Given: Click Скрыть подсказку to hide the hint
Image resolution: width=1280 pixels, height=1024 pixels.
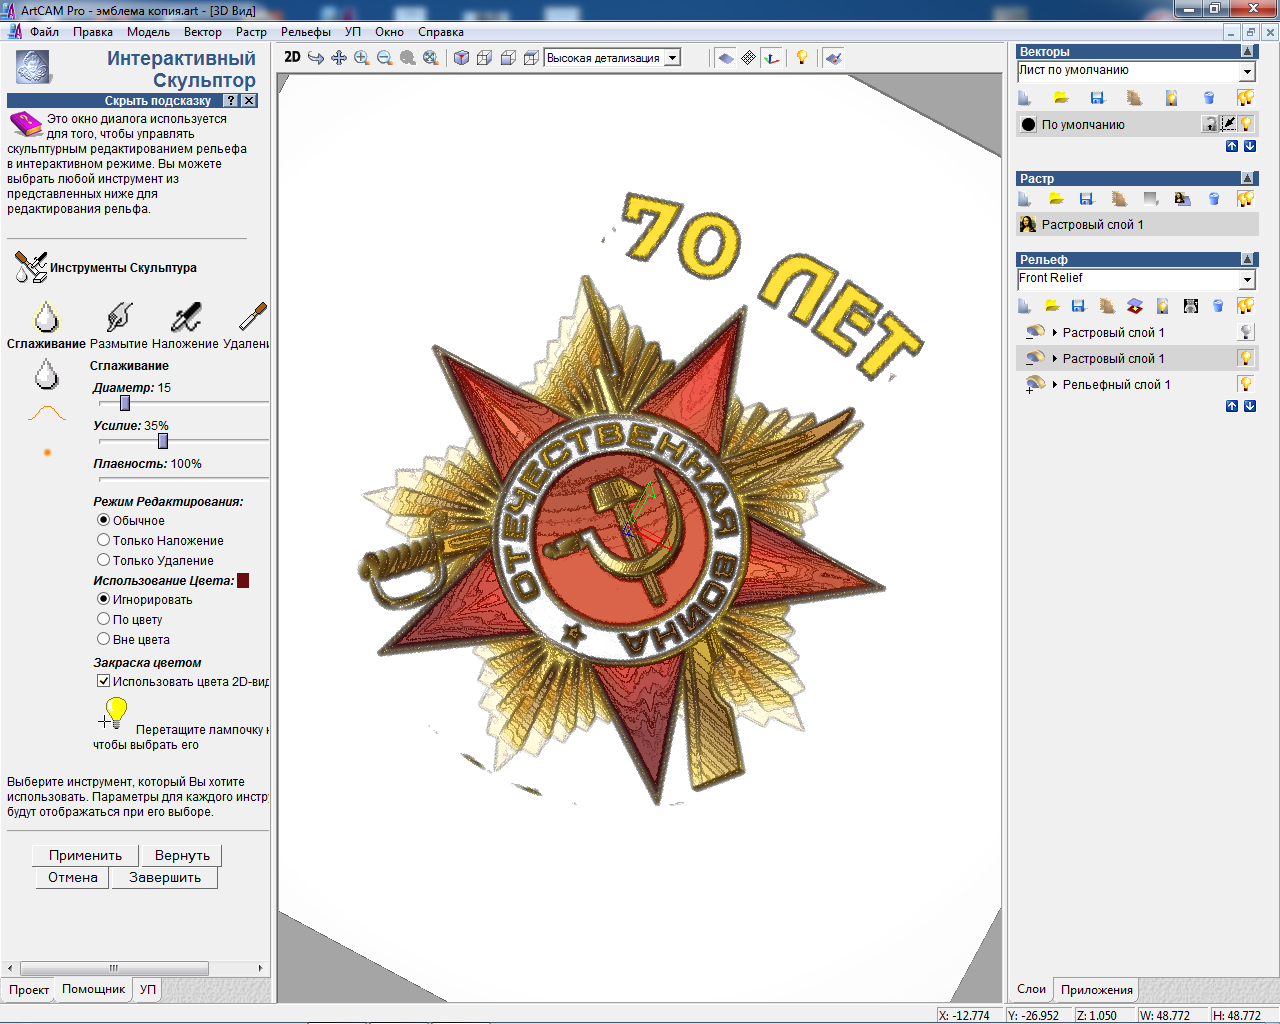Looking at the screenshot, I should [x=157, y=101].
